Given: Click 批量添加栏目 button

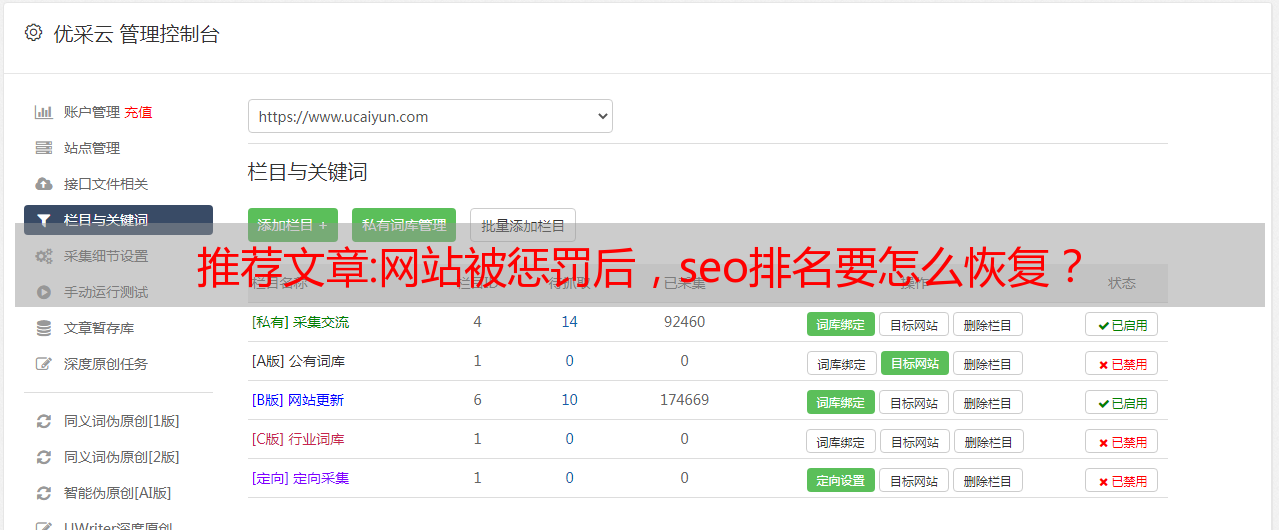Looking at the screenshot, I should [x=523, y=226].
